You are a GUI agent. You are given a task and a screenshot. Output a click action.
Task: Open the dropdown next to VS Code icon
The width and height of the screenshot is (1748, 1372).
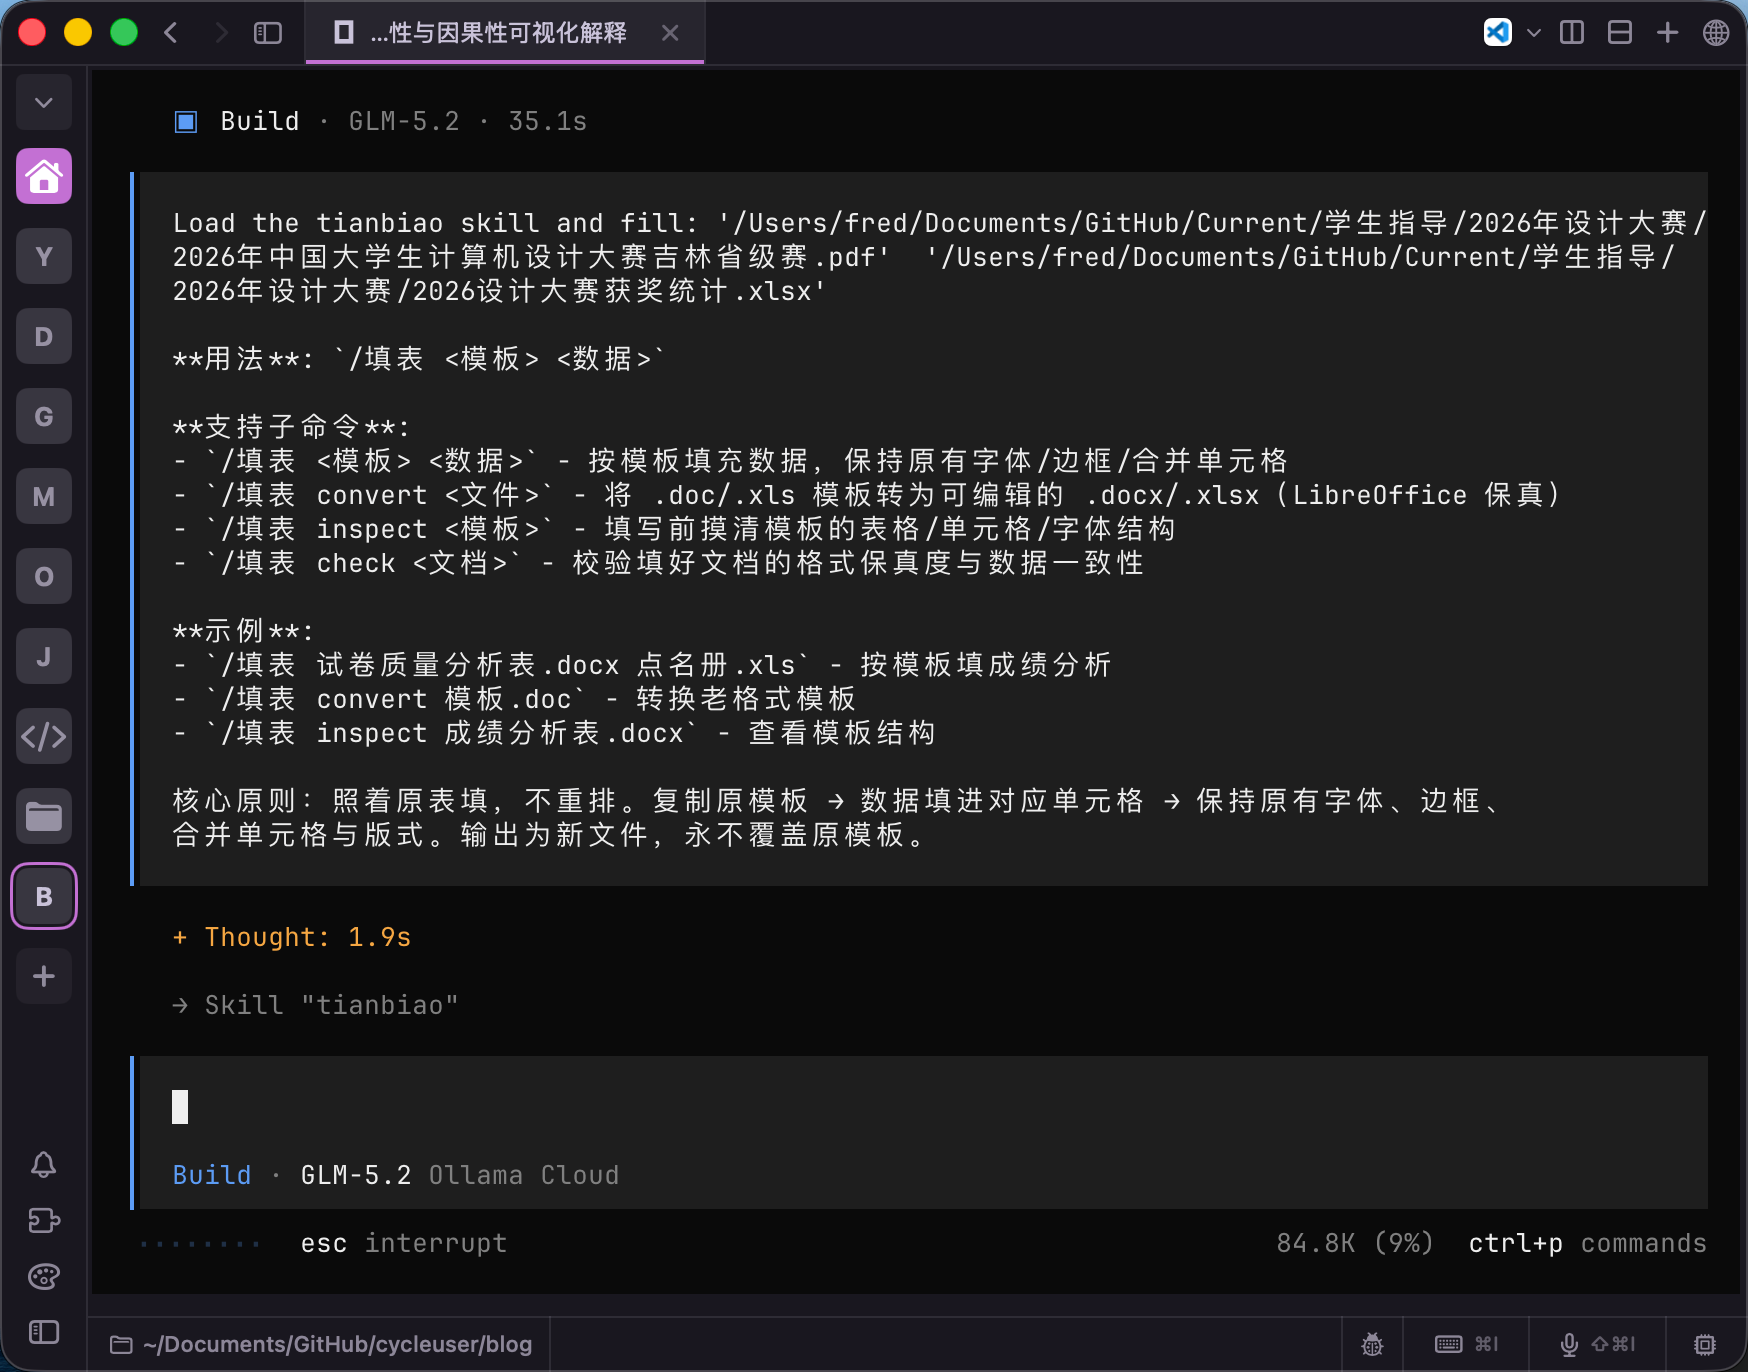coord(1534,33)
